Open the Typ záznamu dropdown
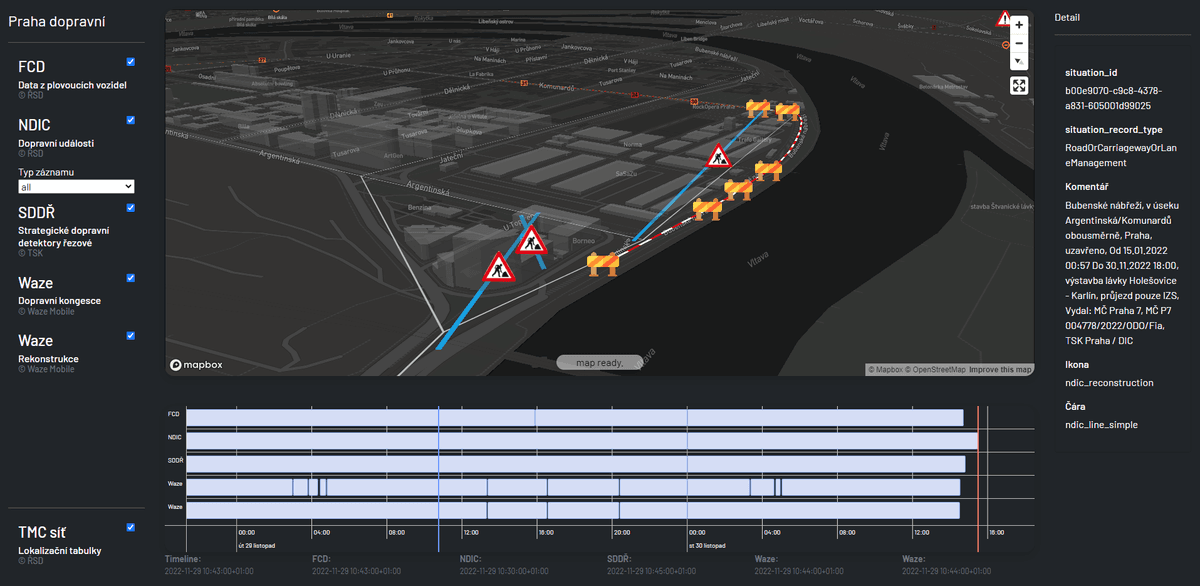Image resolution: width=1200 pixels, height=586 pixels. [x=77, y=187]
